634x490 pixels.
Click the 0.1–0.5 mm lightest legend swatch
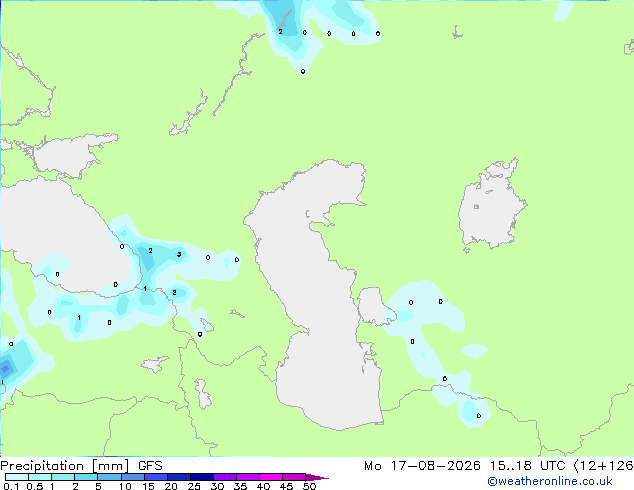17,477
